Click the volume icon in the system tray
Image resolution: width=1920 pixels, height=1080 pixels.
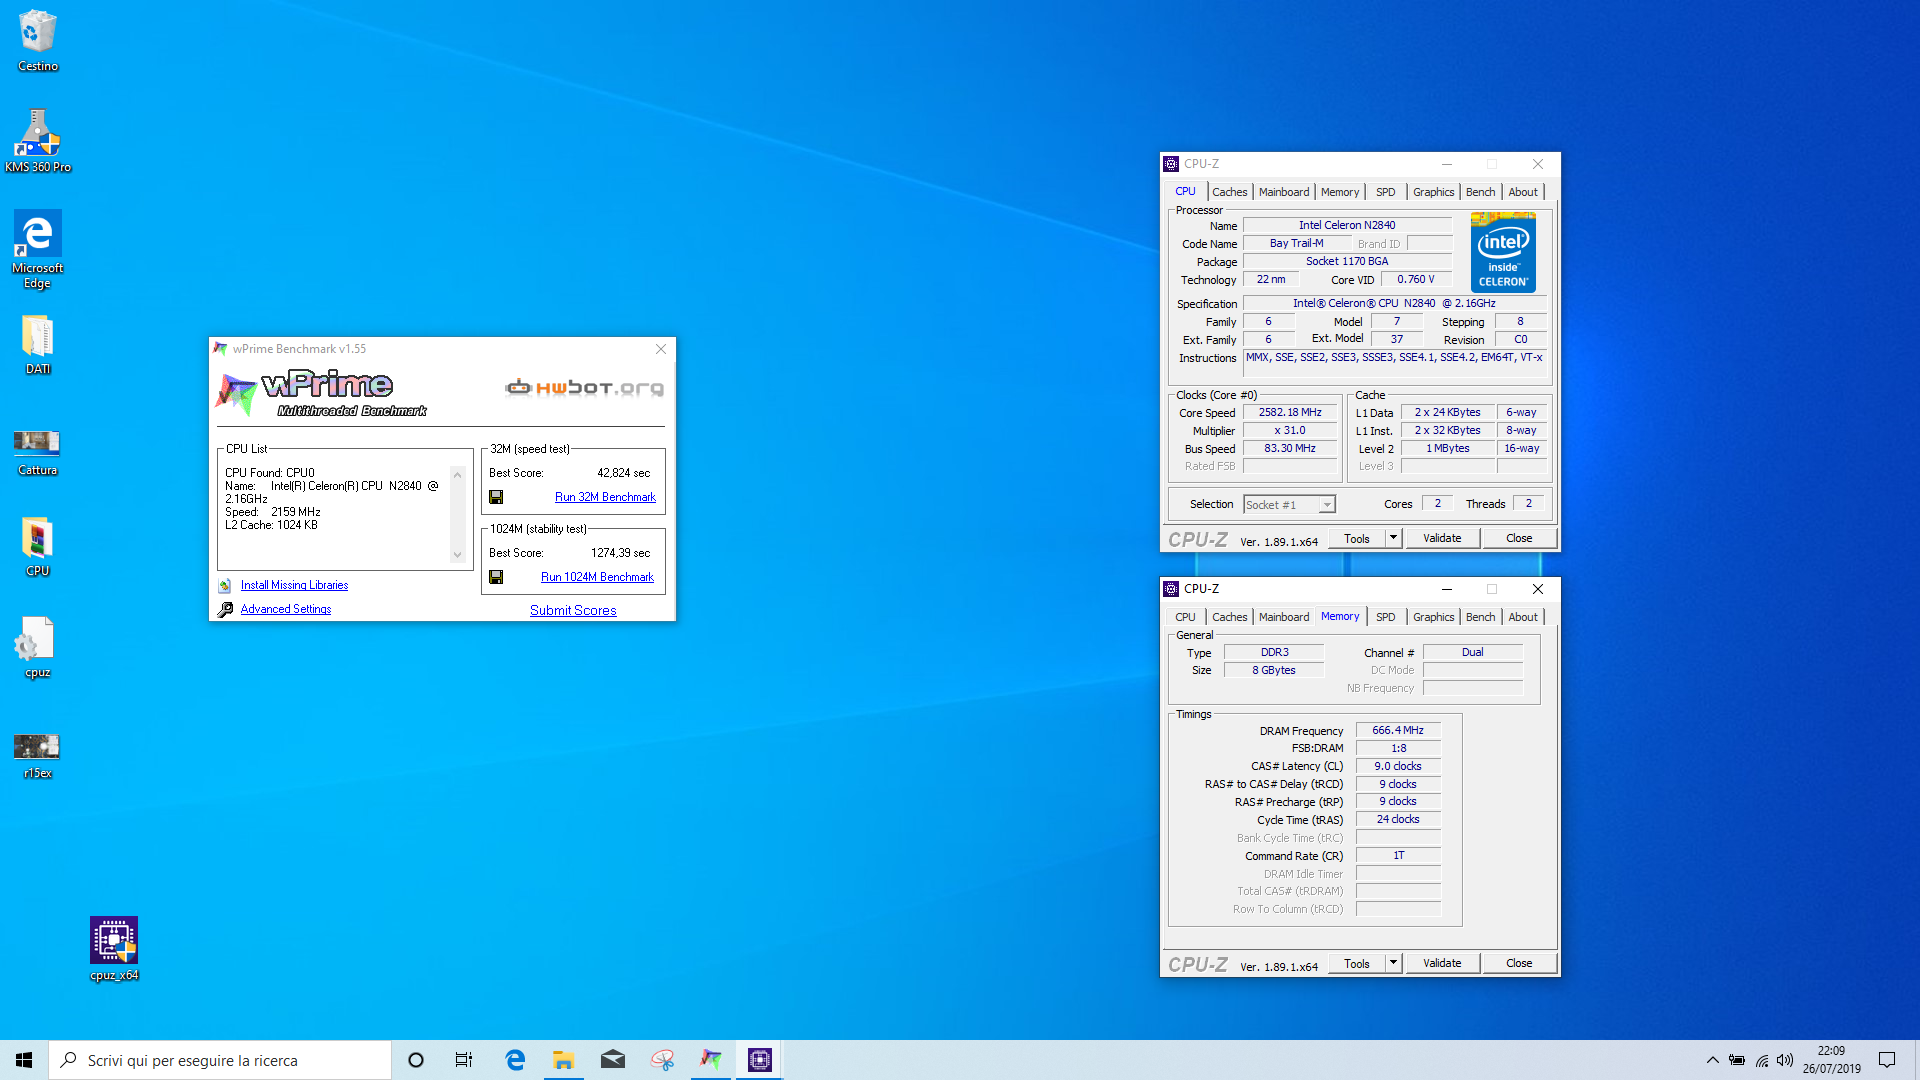(1785, 1060)
